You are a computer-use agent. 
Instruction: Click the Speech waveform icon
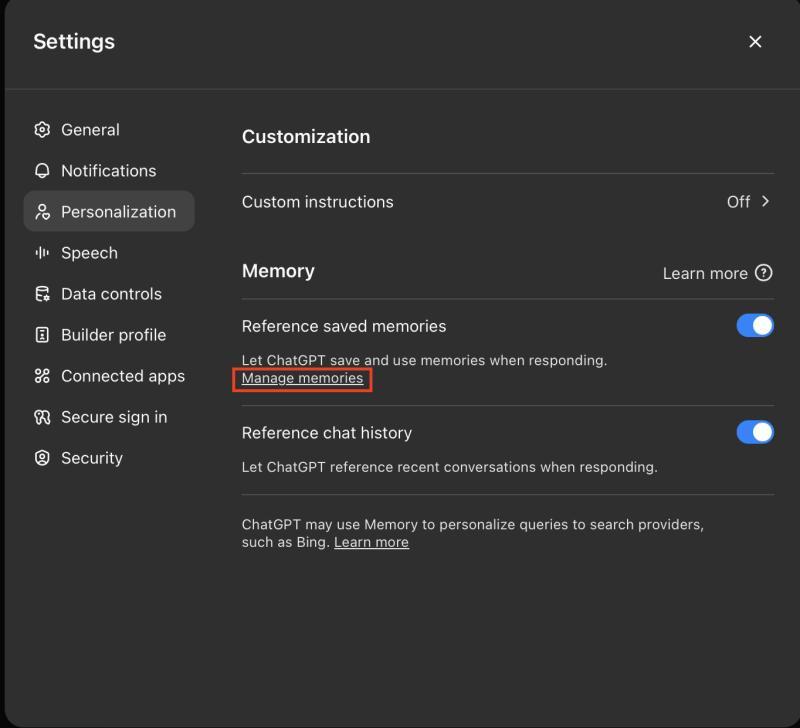coord(42,253)
